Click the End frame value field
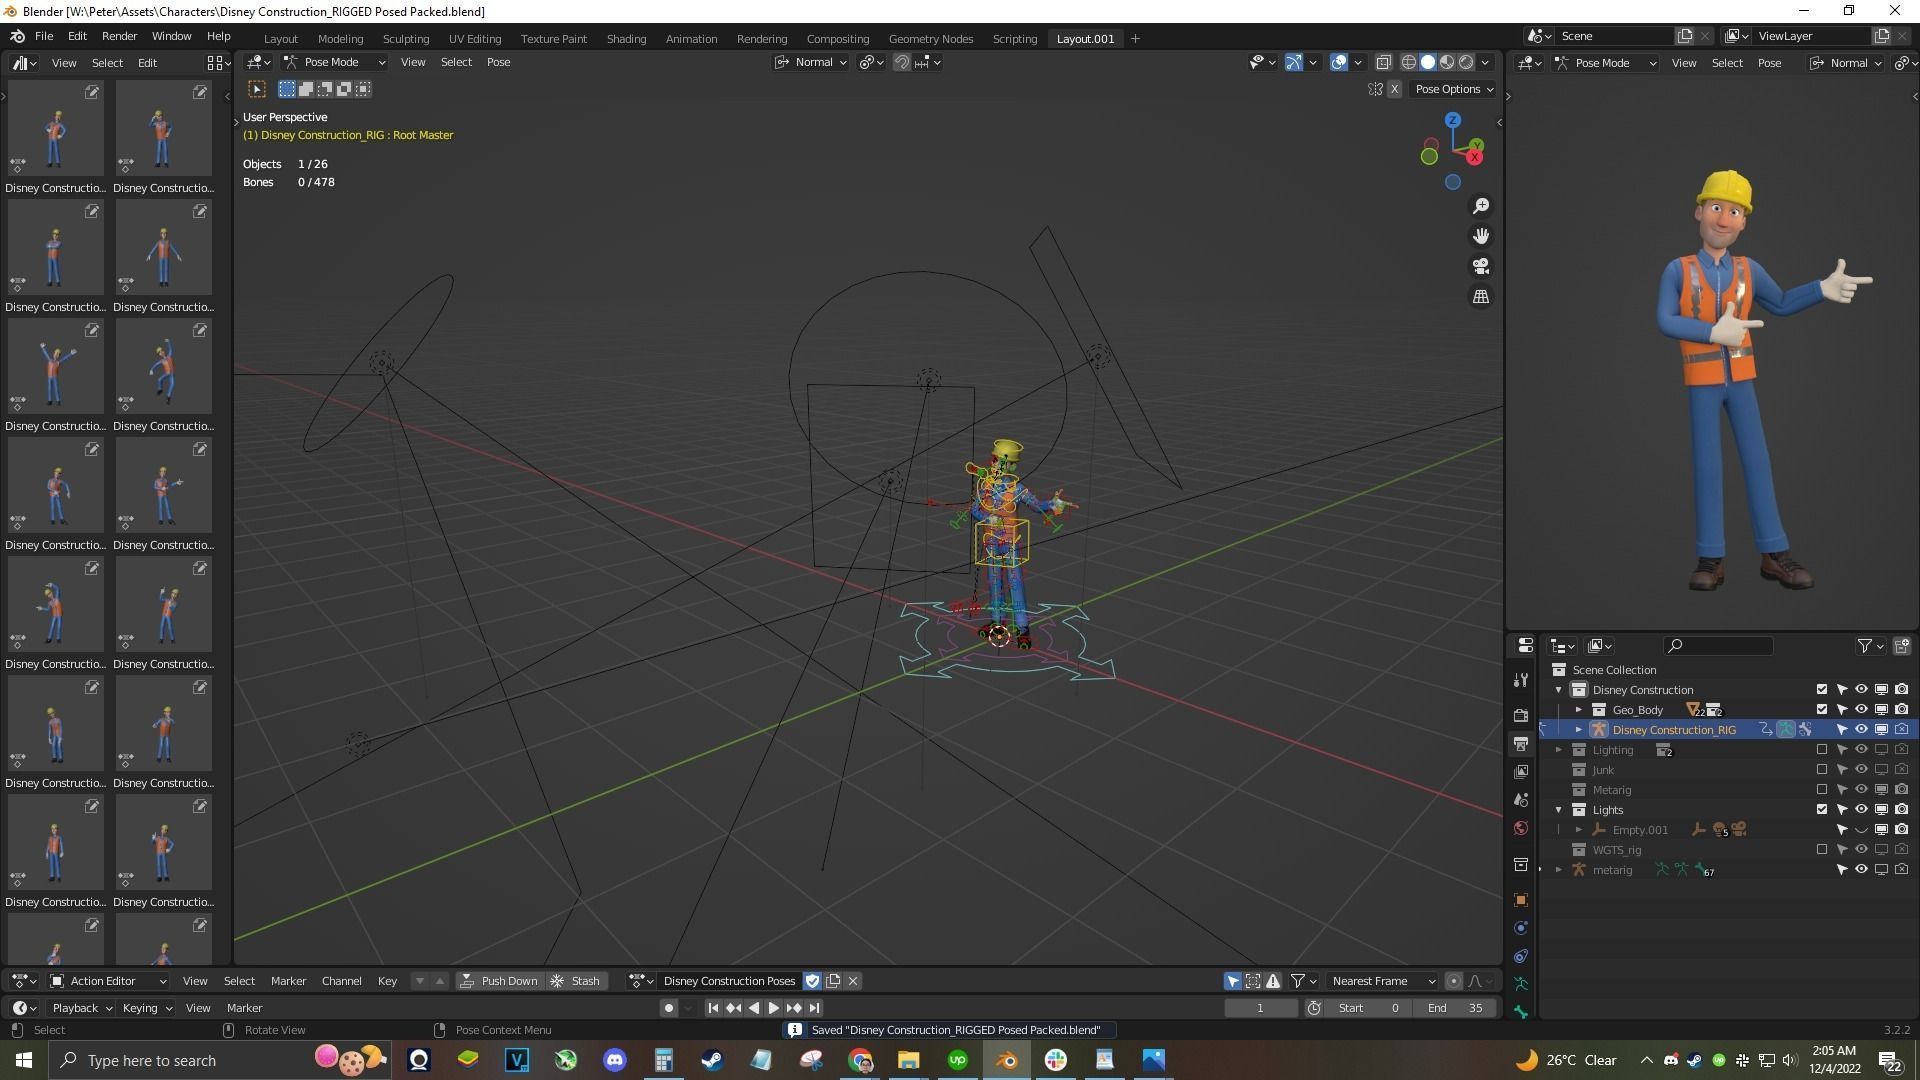 point(1456,1008)
